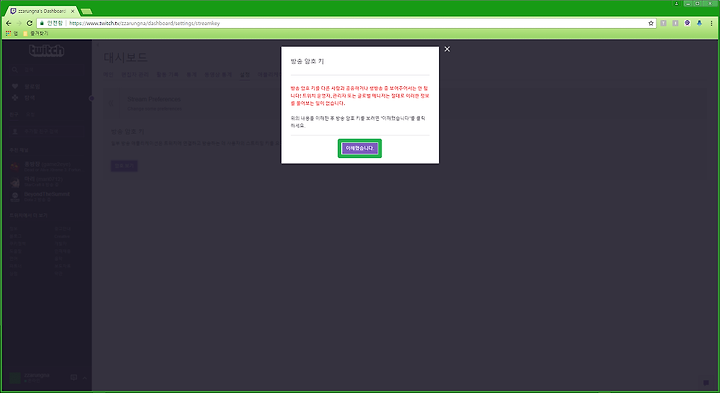The height and width of the screenshot is (393, 720).
Task: Click the back chevron beside Stream Preferences
Action: [x=111, y=103]
